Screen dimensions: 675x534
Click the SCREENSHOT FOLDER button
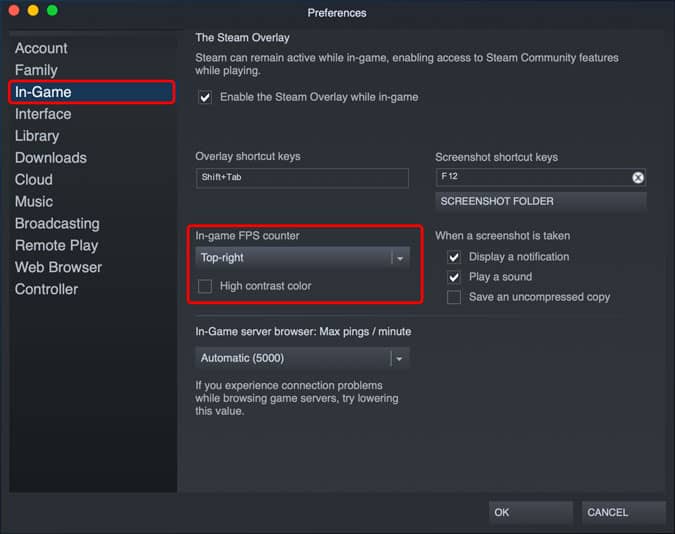point(541,202)
